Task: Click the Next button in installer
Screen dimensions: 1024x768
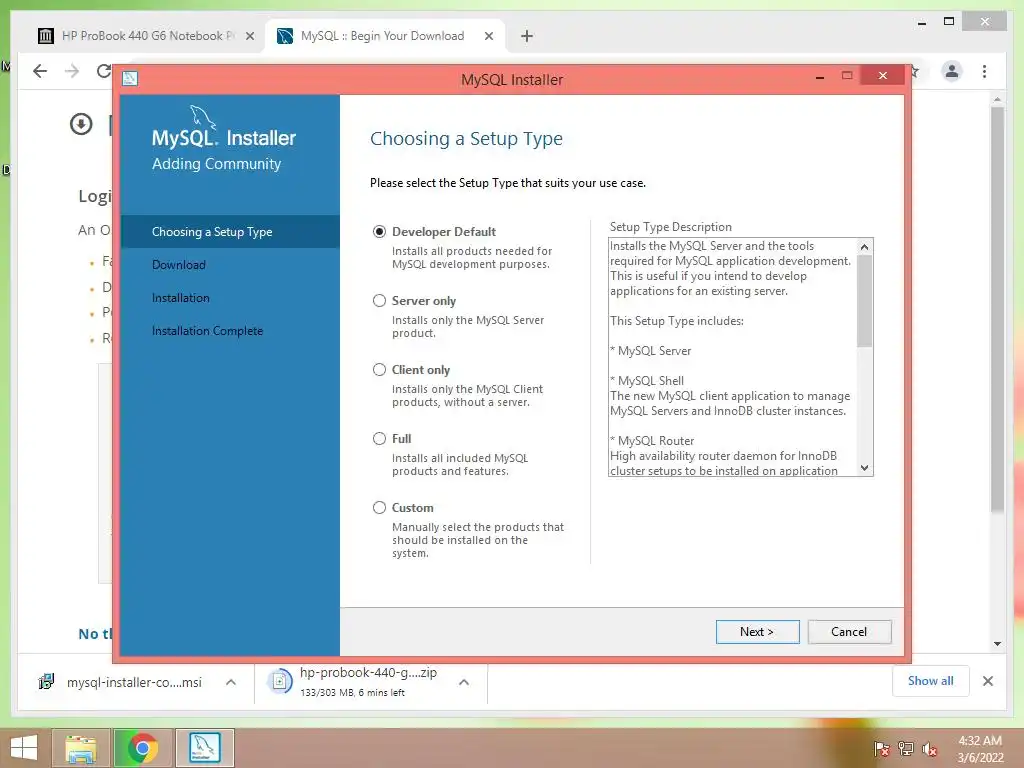Action: (758, 632)
